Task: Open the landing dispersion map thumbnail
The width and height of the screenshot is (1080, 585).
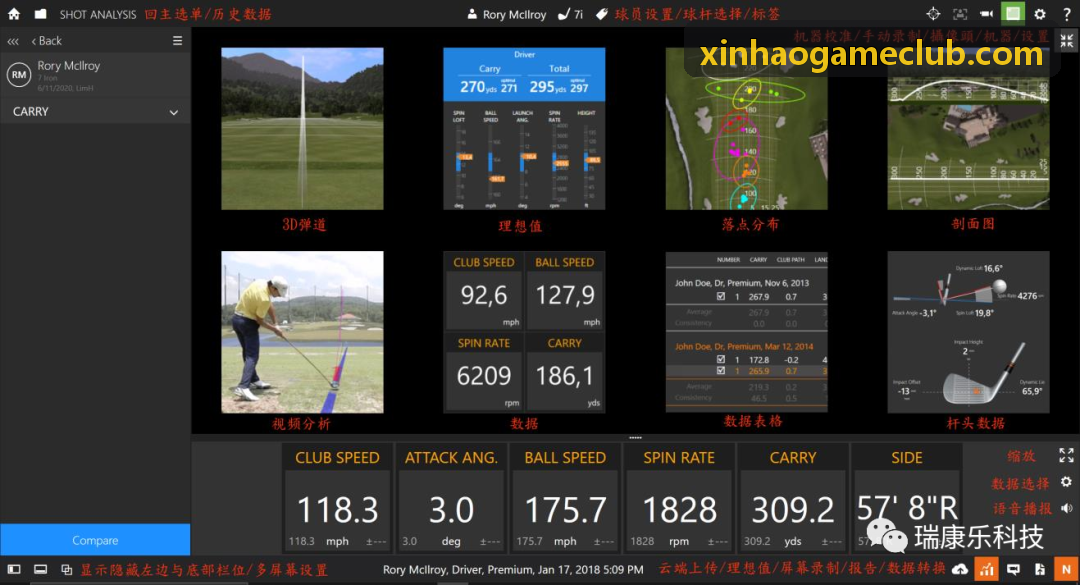Action: (747, 129)
